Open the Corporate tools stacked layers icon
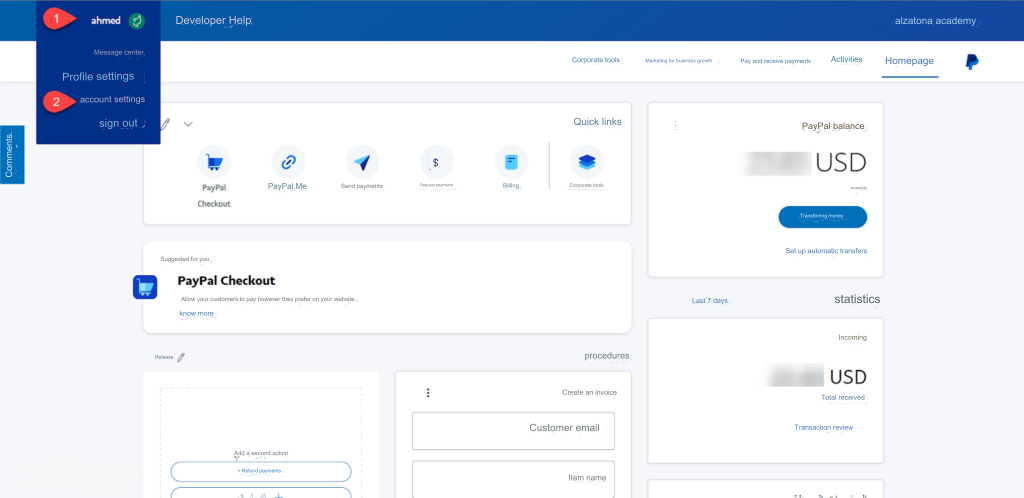 586,162
